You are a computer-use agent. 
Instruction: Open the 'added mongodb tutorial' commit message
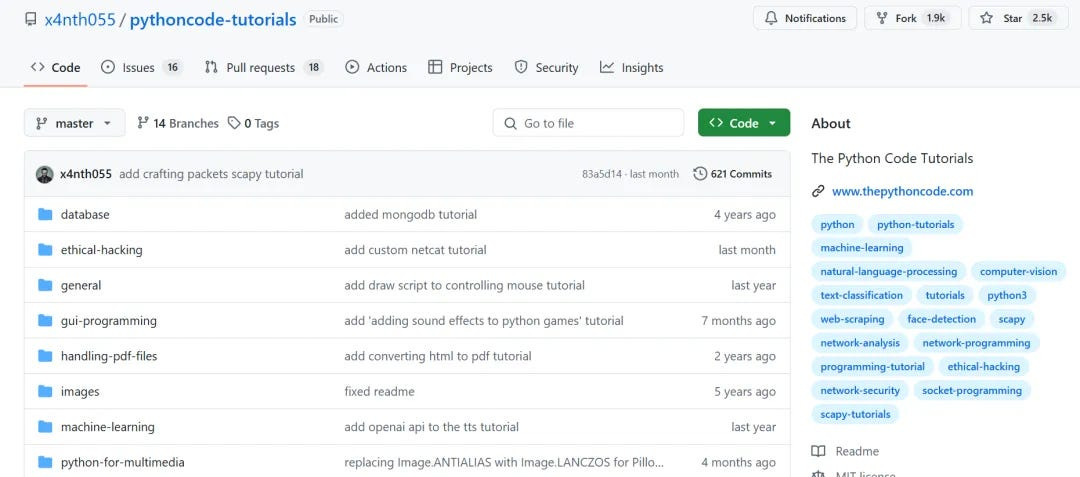(x=411, y=215)
